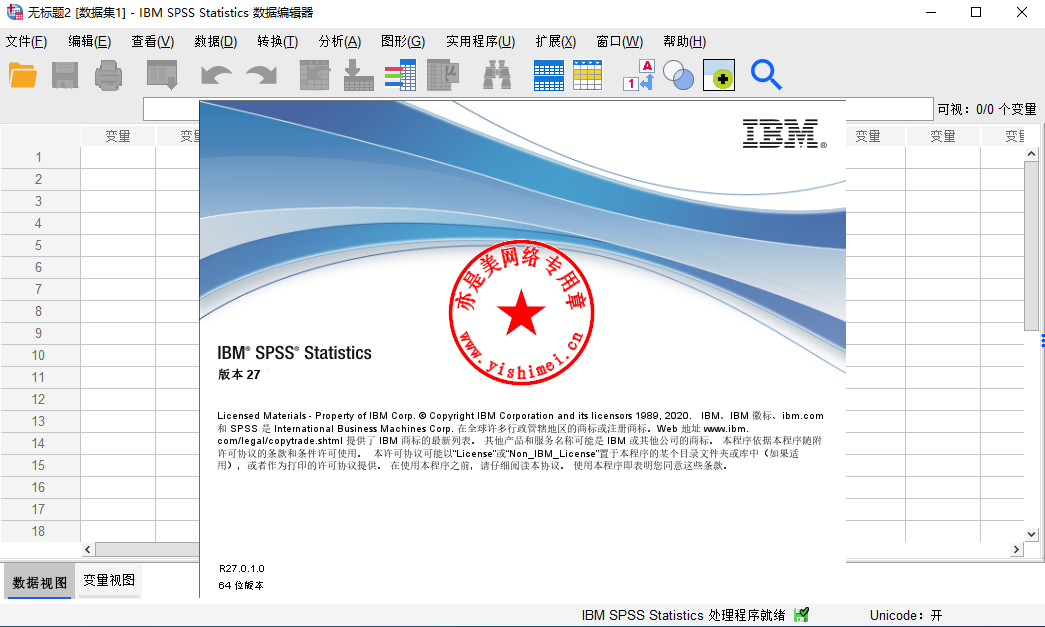
Task: Select row header 9
Action: coord(39,333)
